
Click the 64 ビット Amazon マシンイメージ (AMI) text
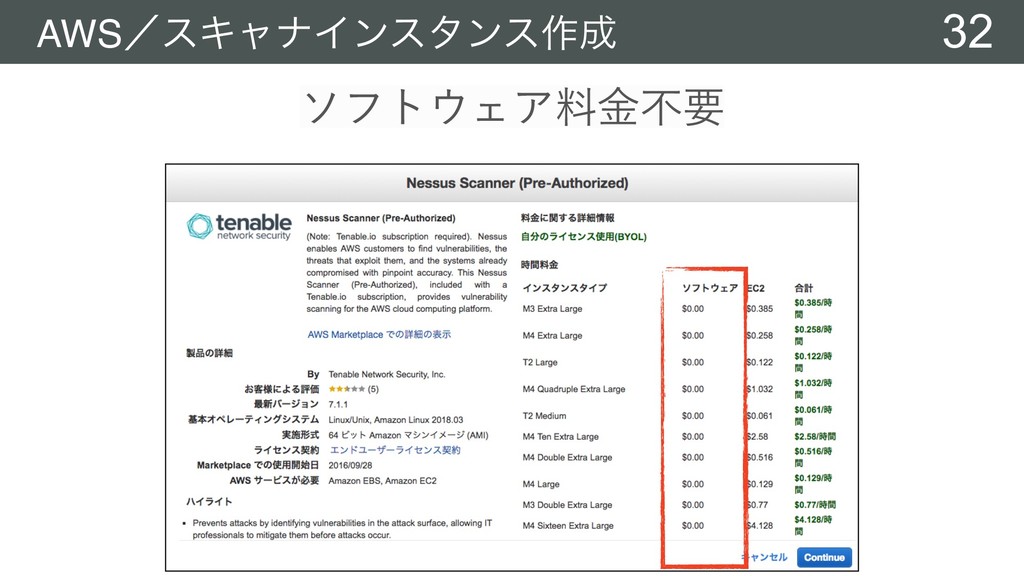(408, 435)
